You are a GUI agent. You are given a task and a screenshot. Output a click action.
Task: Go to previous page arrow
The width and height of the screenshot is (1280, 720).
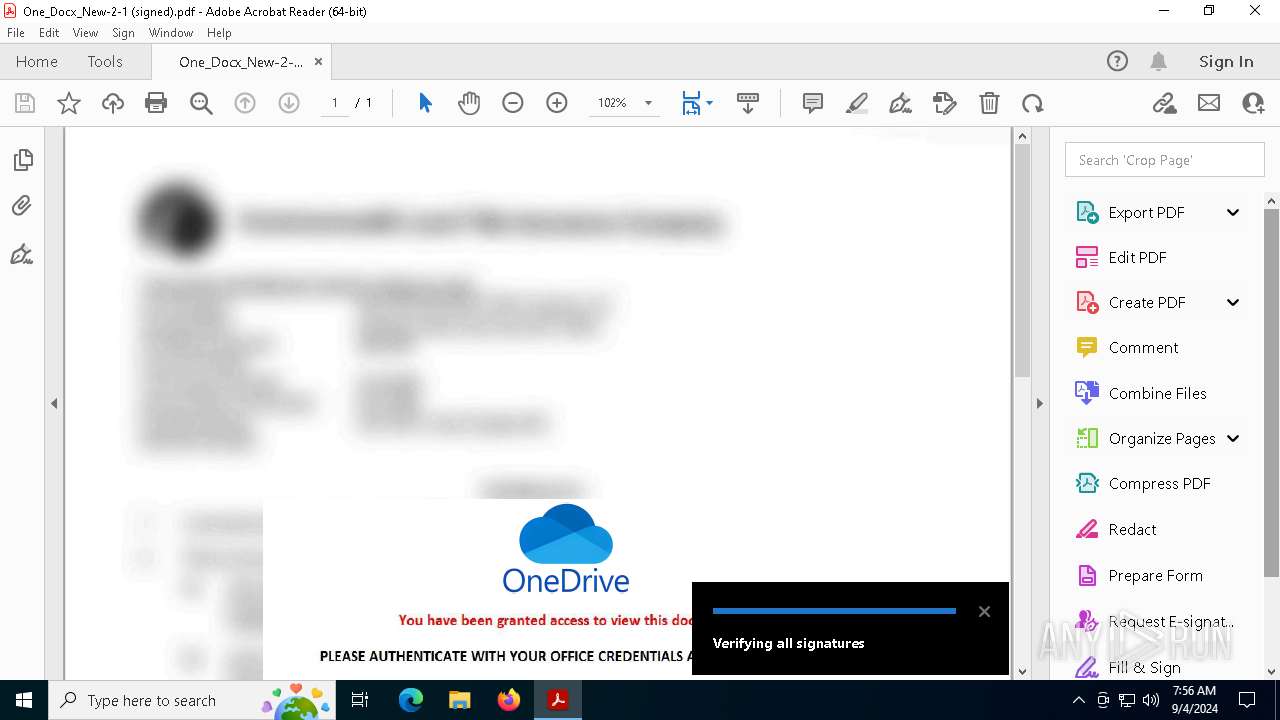pyautogui.click(x=245, y=103)
